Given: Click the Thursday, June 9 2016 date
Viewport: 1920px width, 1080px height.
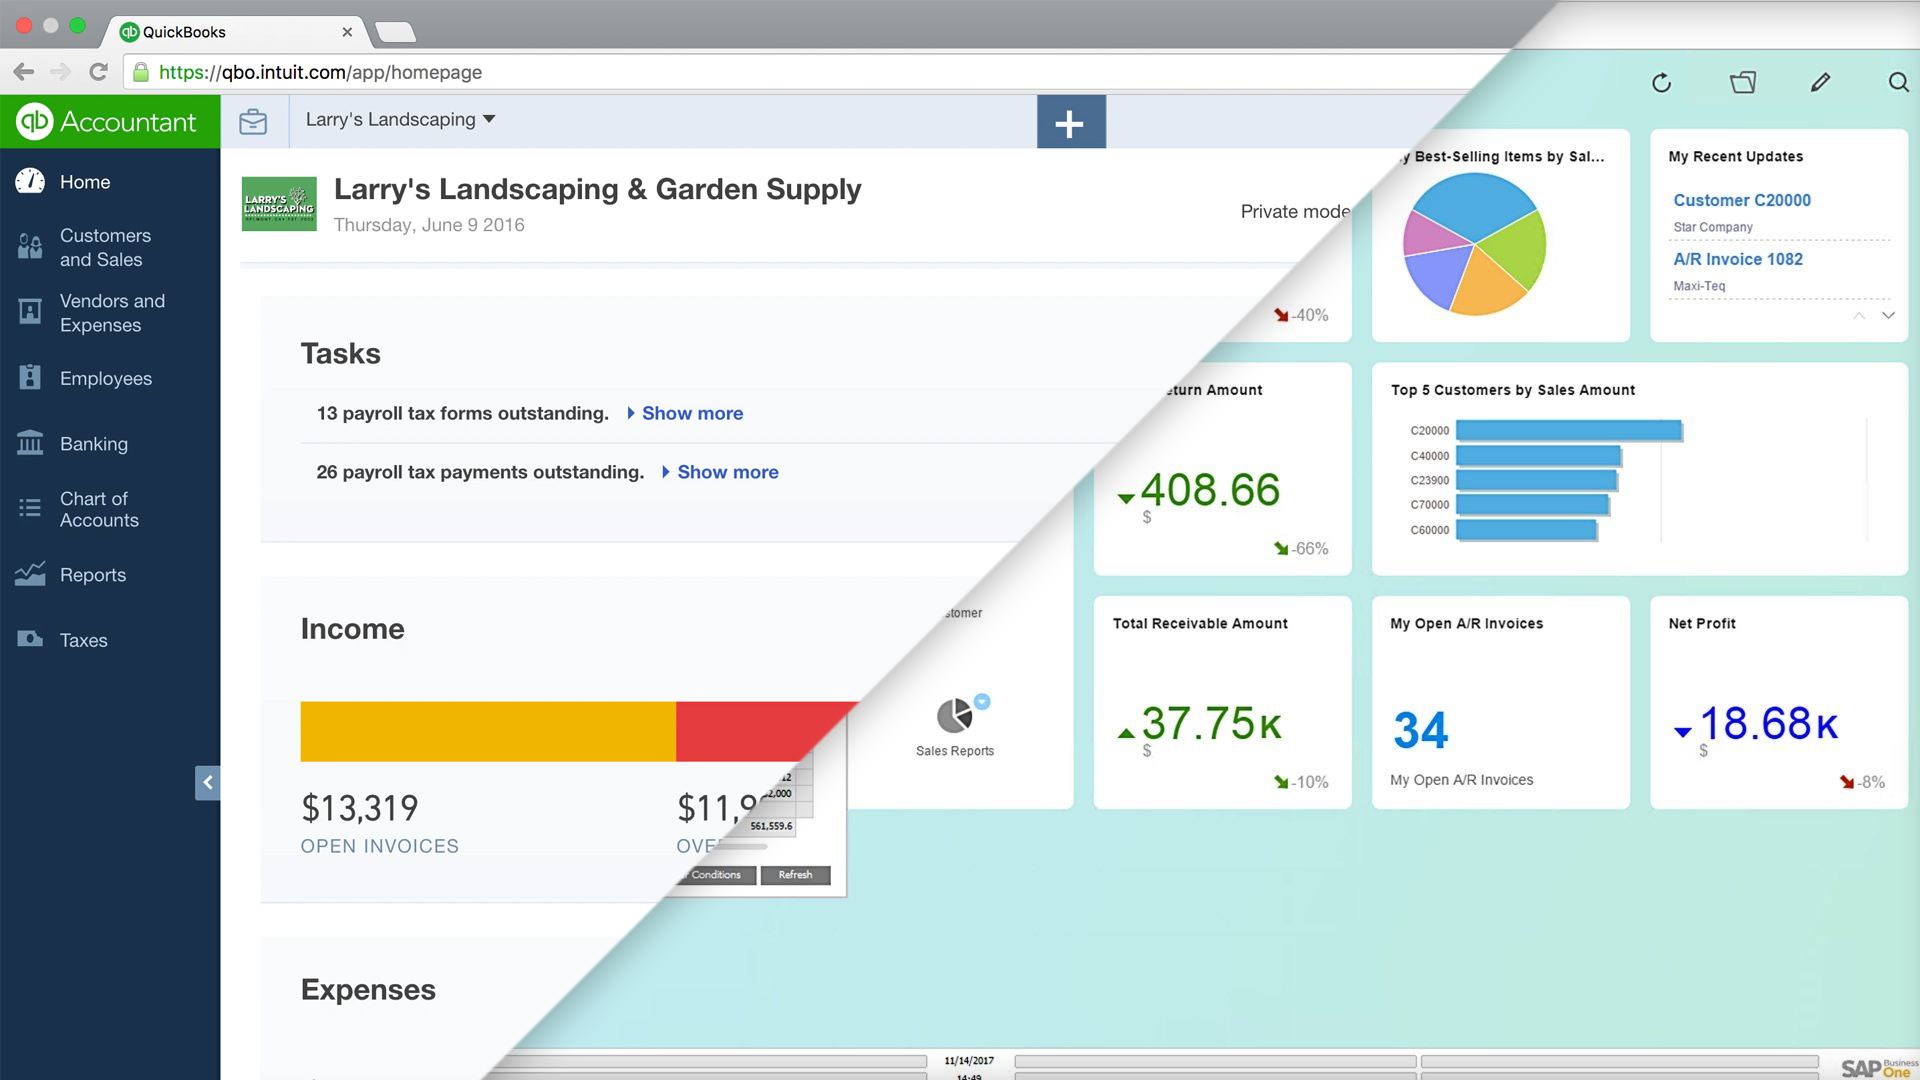Looking at the screenshot, I should point(429,225).
